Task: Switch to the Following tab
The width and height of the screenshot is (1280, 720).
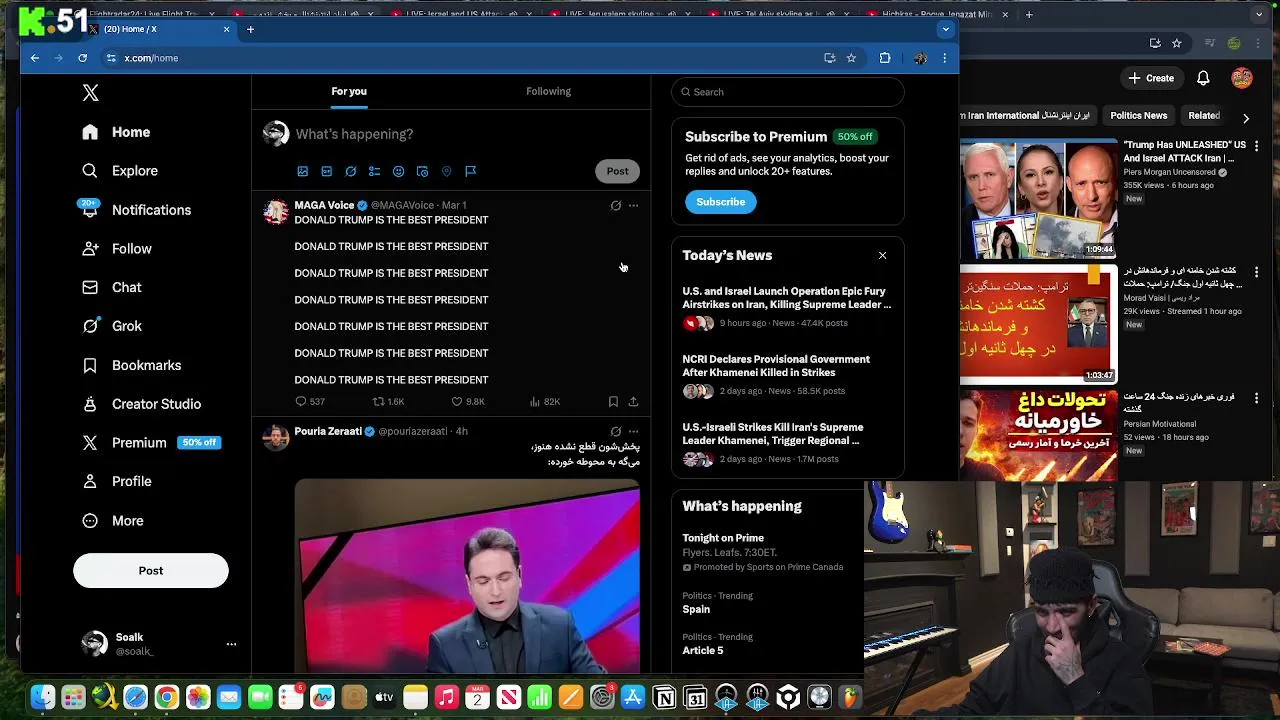Action: [548, 91]
